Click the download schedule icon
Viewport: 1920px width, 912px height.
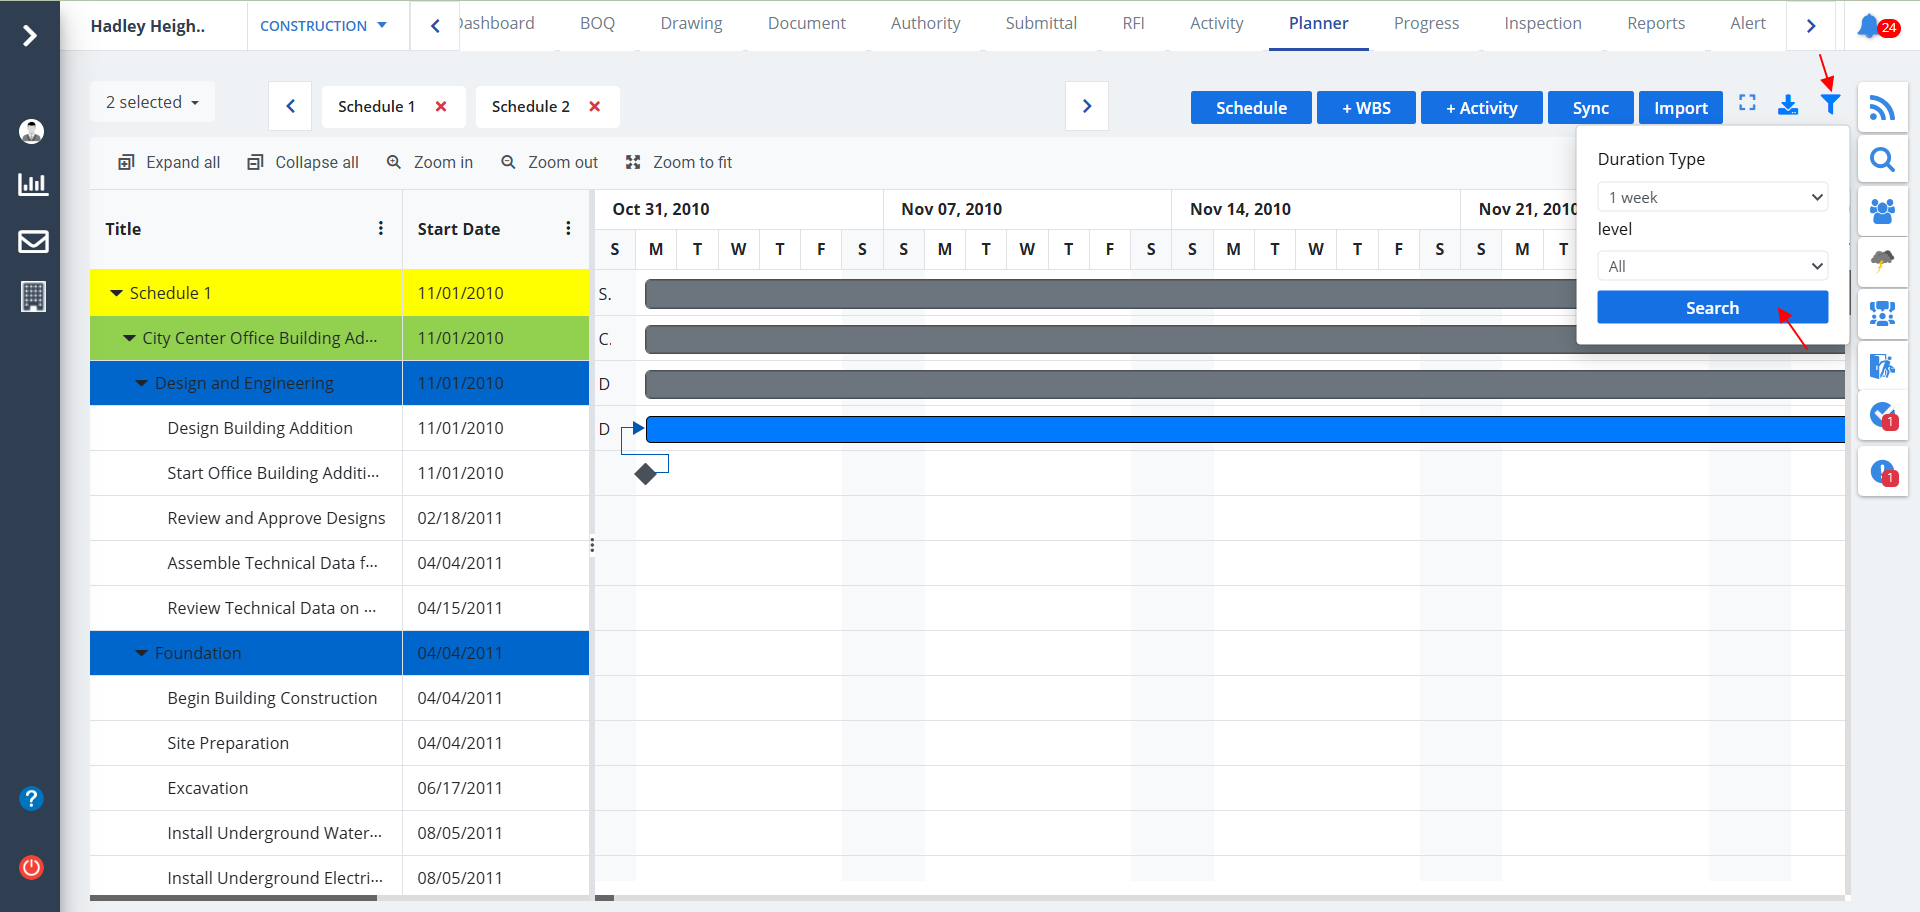pyautogui.click(x=1788, y=105)
